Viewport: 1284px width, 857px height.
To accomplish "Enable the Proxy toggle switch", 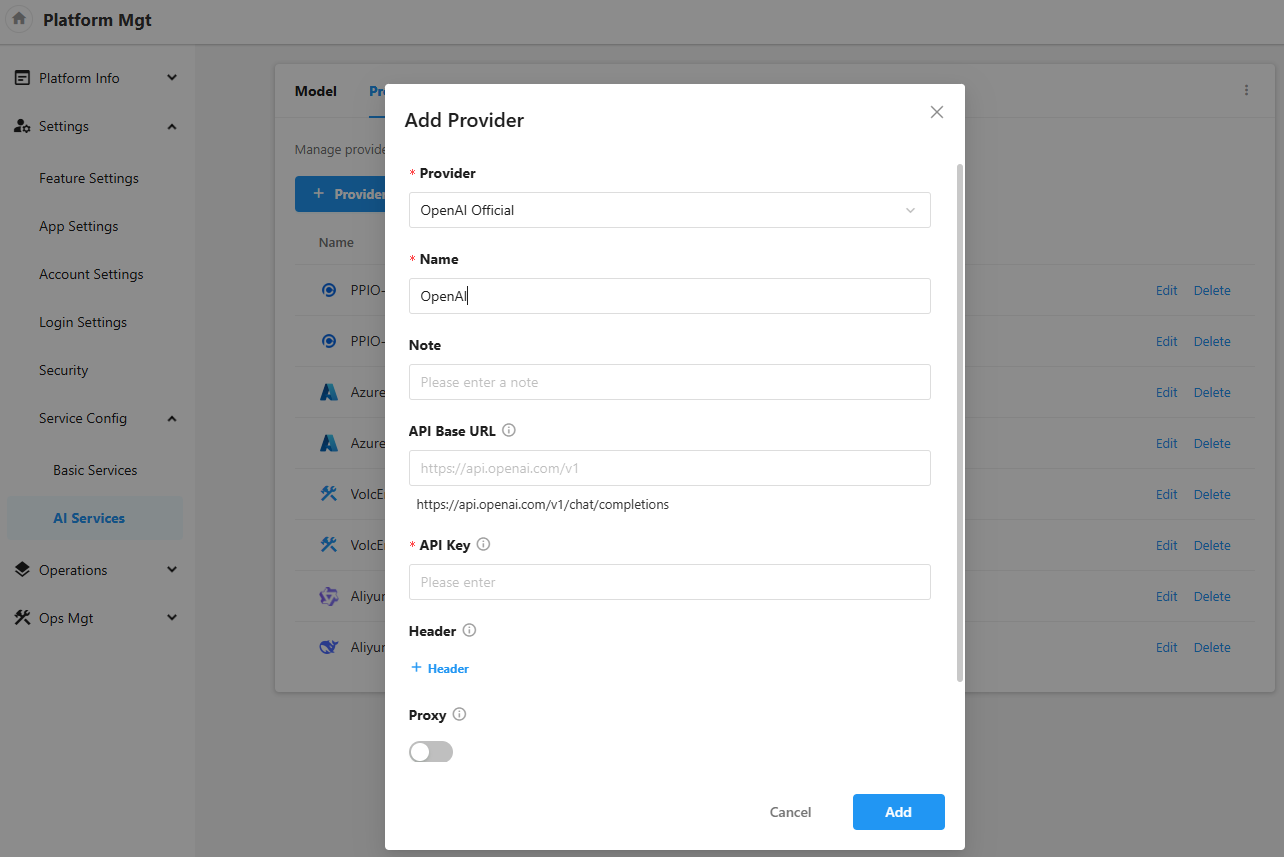I will (431, 752).
